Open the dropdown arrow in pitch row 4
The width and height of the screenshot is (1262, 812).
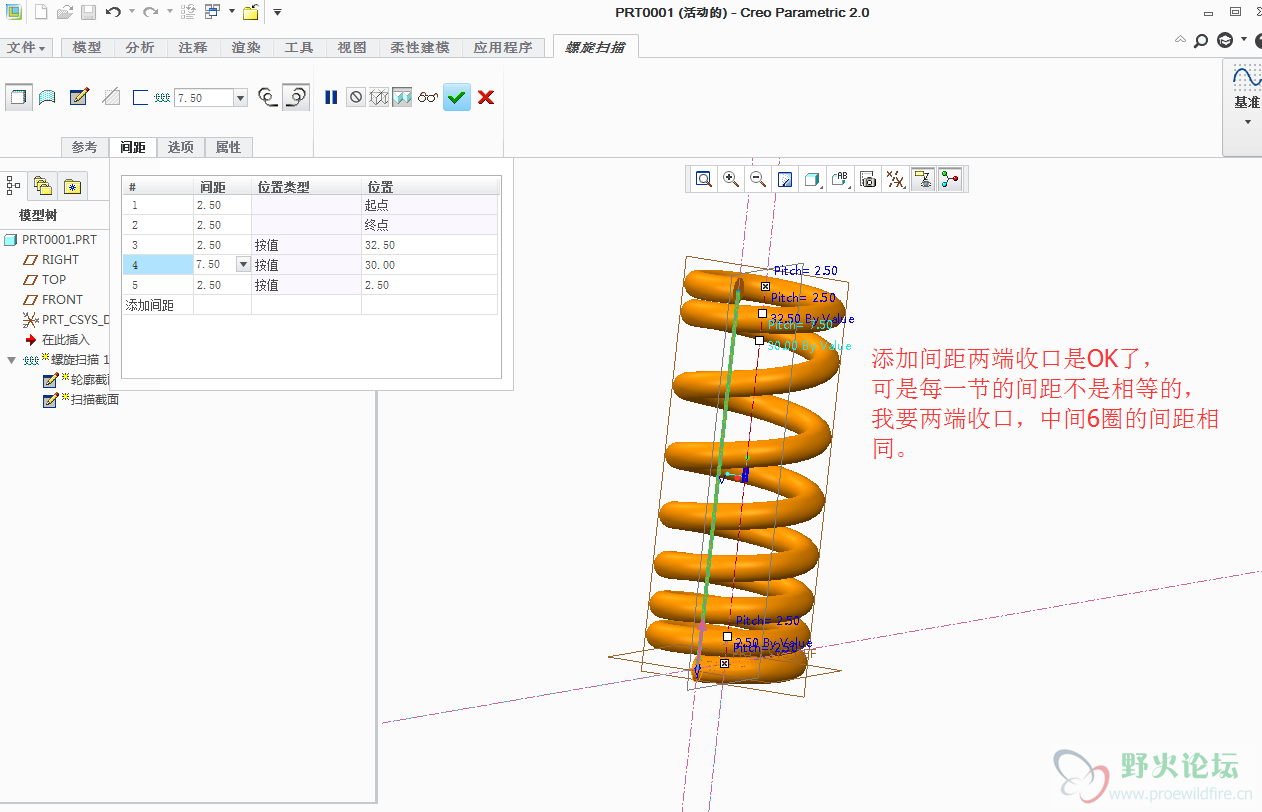click(x=243, y=265)
